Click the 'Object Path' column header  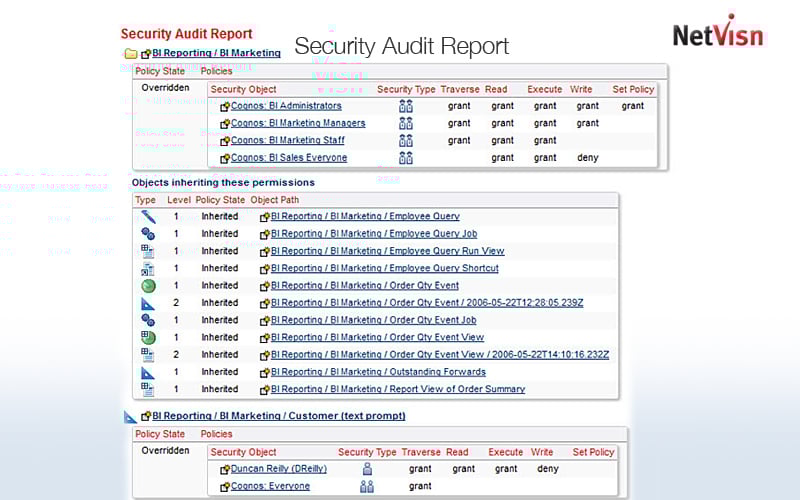274,200
